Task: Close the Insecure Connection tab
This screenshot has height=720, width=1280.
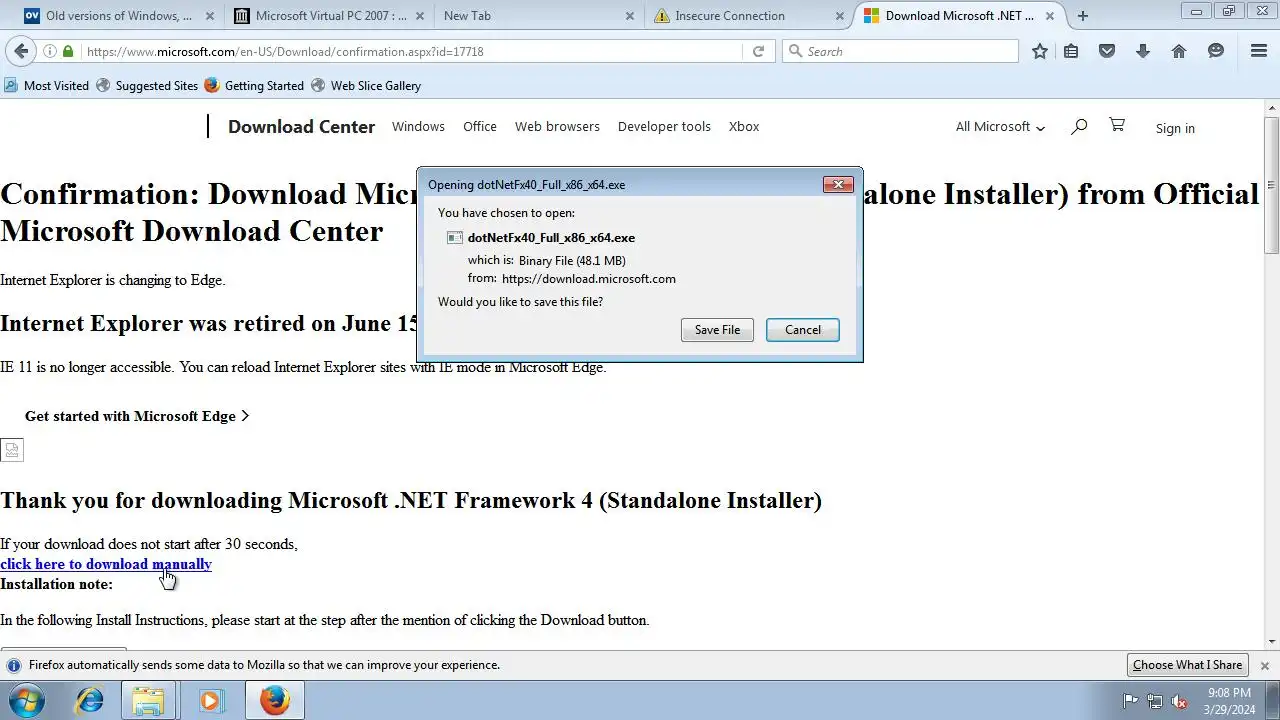Action: pyautogui.click(x=839, y=16)
